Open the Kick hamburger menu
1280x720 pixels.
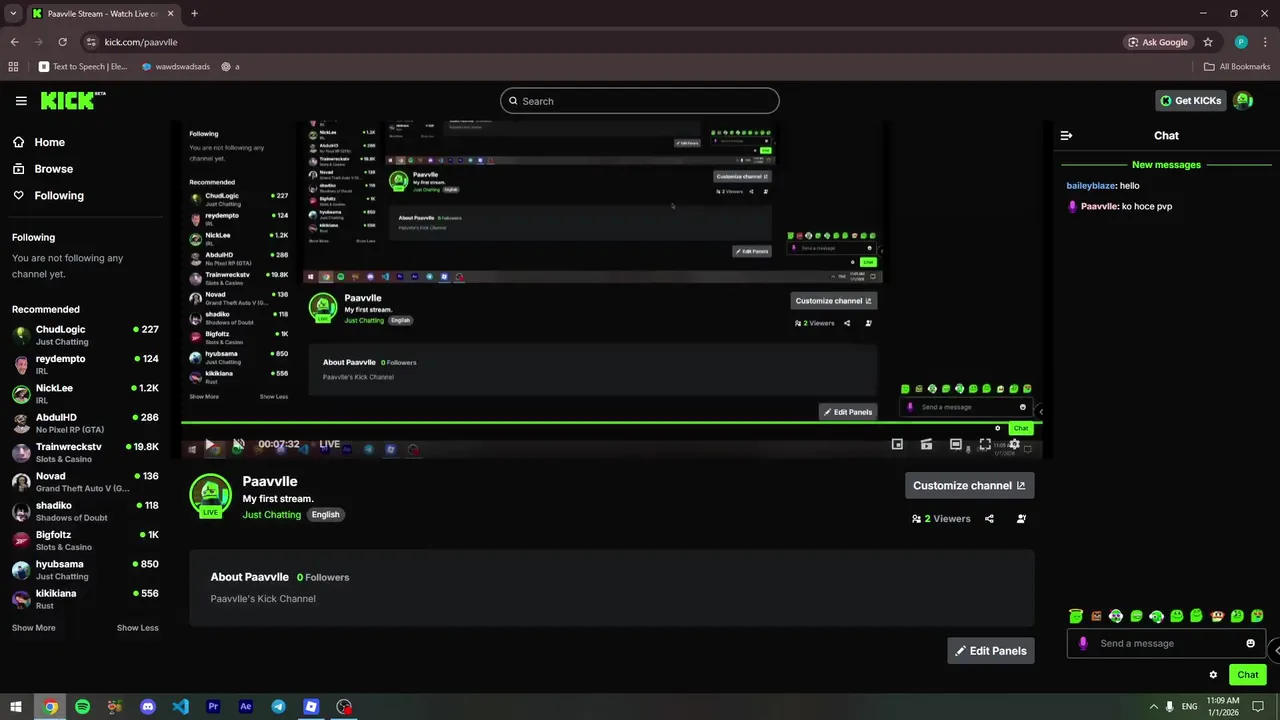(x=21, y=101)
